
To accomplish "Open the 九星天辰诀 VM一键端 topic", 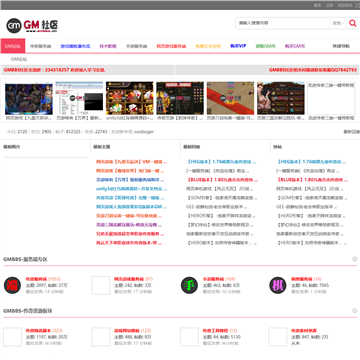I will (x=131, y=162).
